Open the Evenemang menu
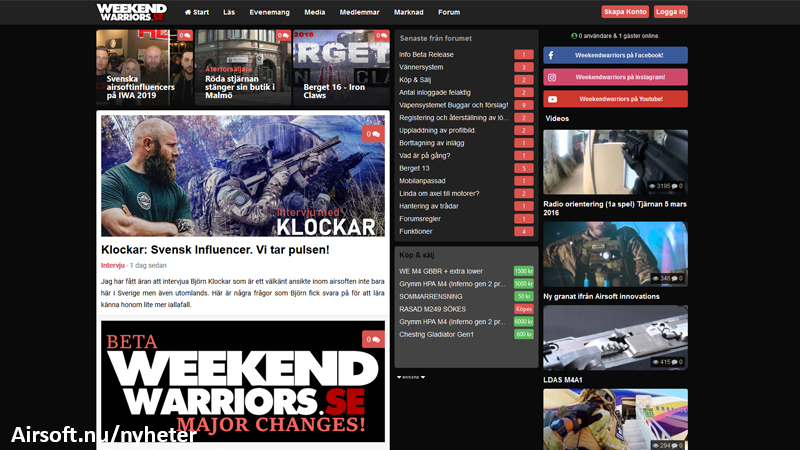Viewport: 800px width, 450px height. tap(269, 12)
